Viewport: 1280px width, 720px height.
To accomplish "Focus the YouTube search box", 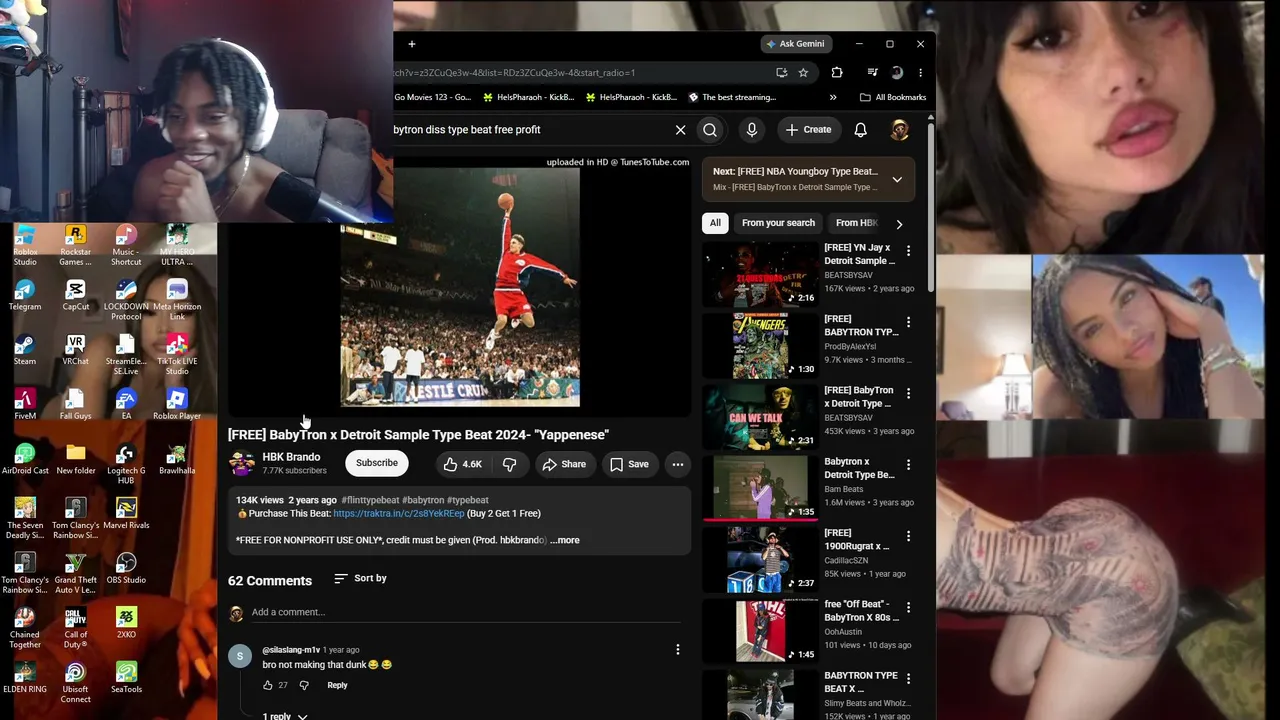I will pyautogui.click(x=530, y=130).
